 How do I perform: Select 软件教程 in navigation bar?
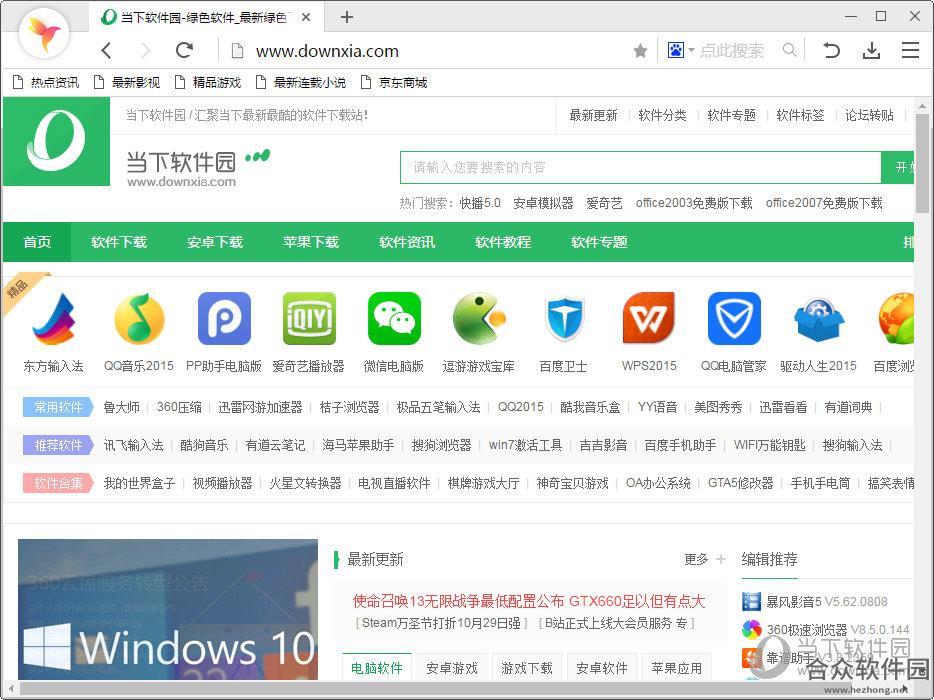click(503, 242)
